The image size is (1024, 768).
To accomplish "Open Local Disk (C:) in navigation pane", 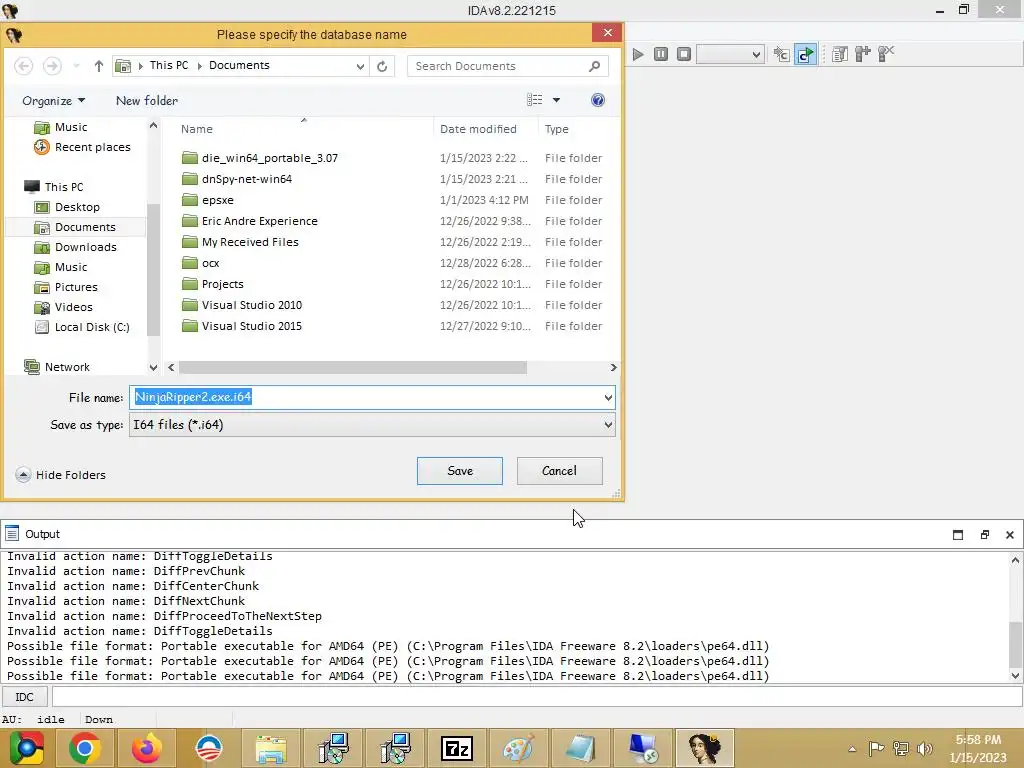I will tap(82, 327).
